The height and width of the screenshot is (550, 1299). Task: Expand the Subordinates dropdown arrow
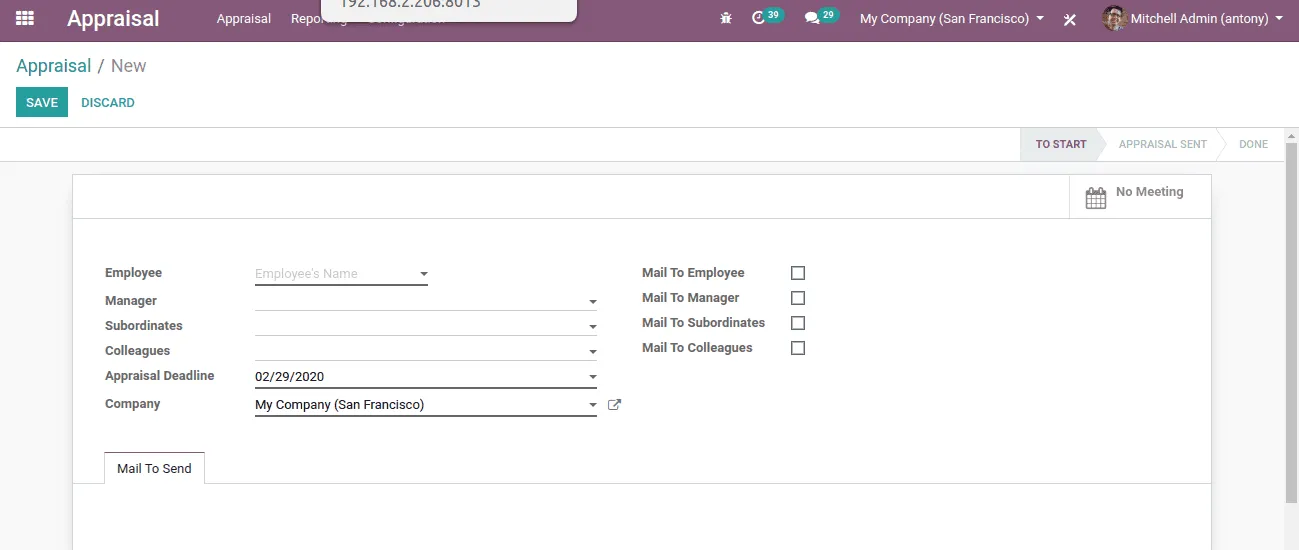pos(592,327)
